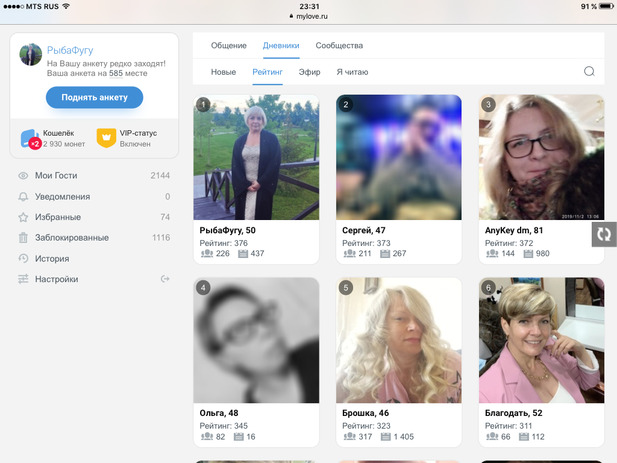
Task: Click the name AnyKey dm, 81
Action: [x=514, y=231]
